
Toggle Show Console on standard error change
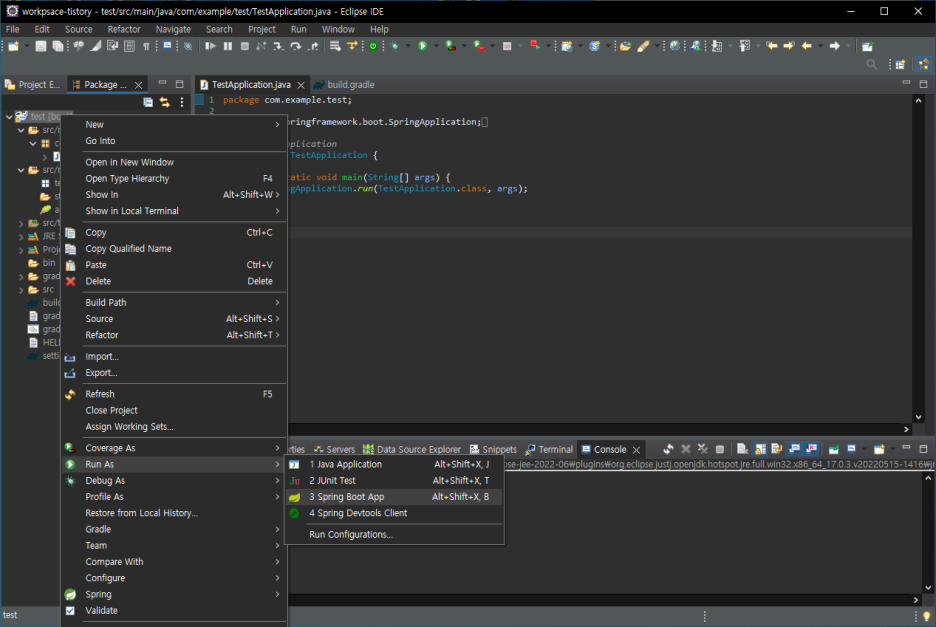click(x=811, y=449)
